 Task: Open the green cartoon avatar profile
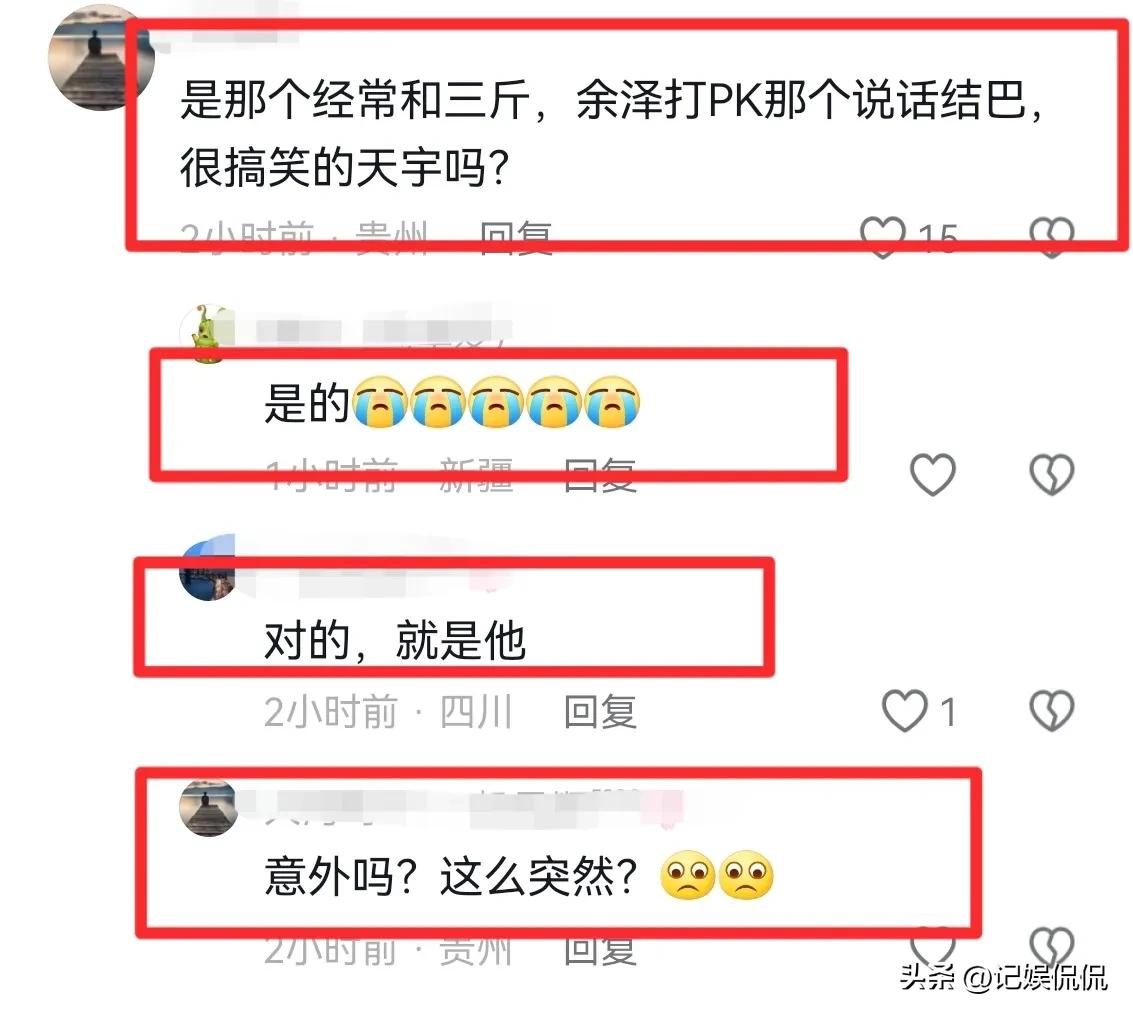[207, 333]
